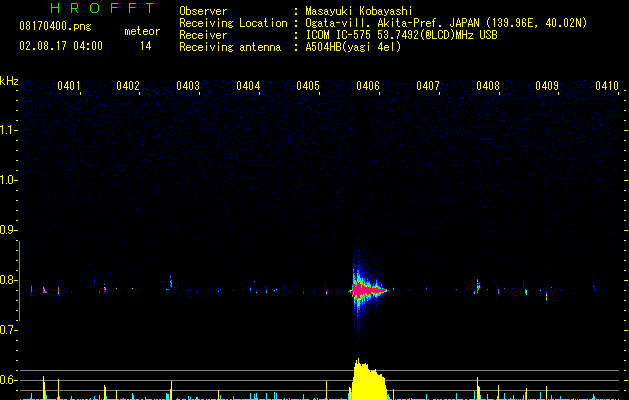The height and width of the screenshot is (400, 629).
Task: Click the 0403 time label
Action: coord(188,86)
